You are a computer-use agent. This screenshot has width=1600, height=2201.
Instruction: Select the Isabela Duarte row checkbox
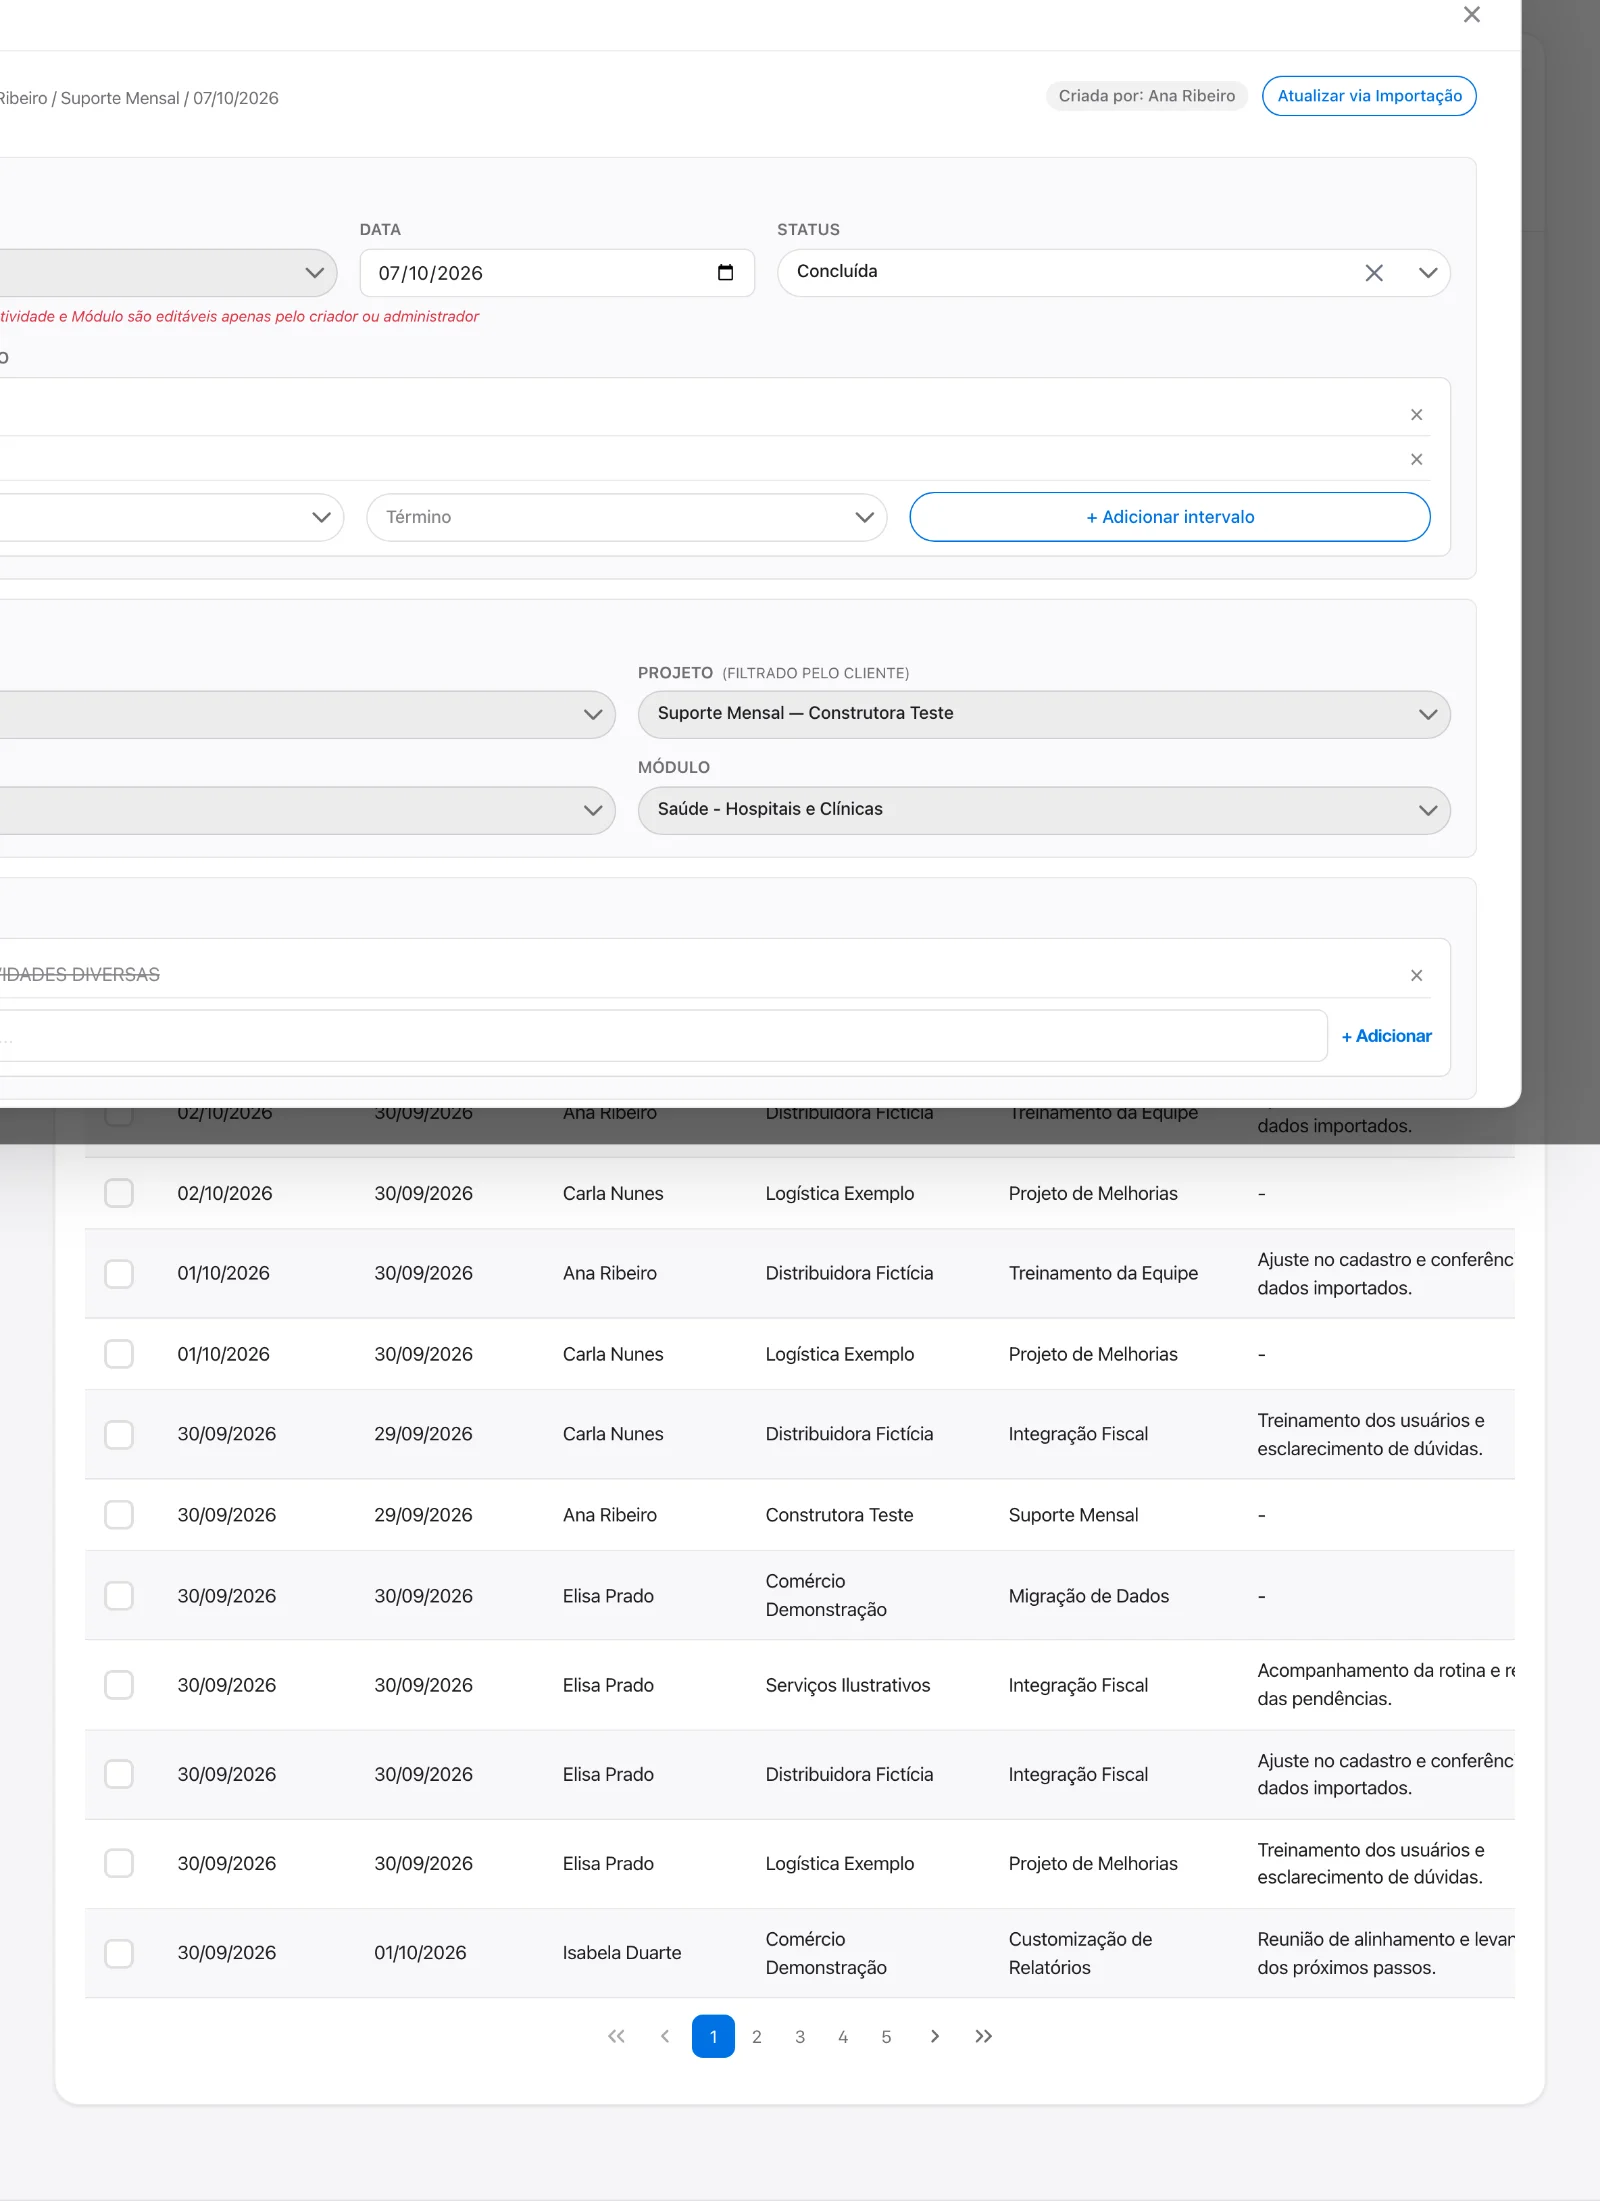click(x=119, y=1953)
